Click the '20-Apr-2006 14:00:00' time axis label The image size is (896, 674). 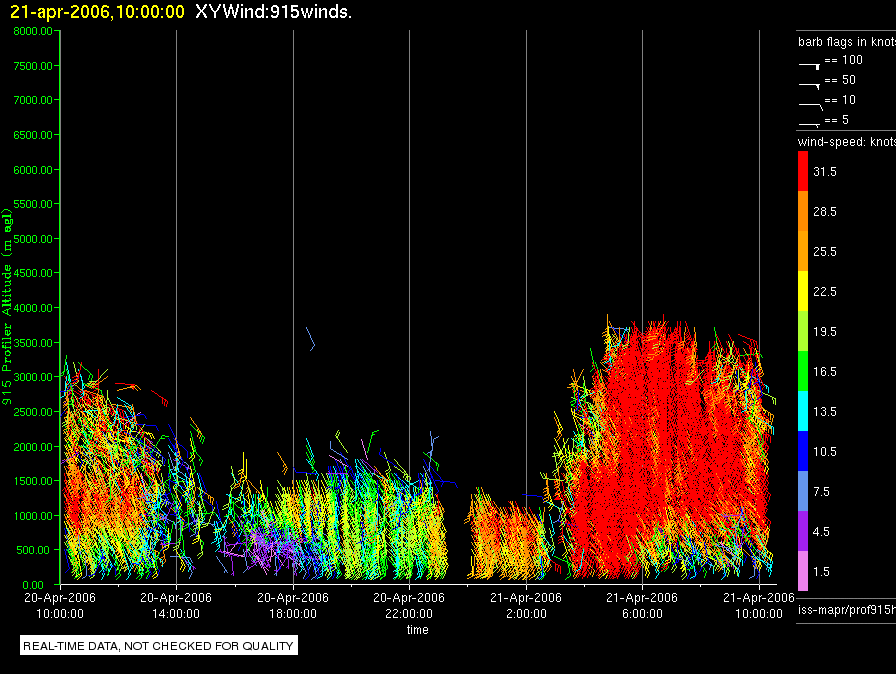[176, 605]
